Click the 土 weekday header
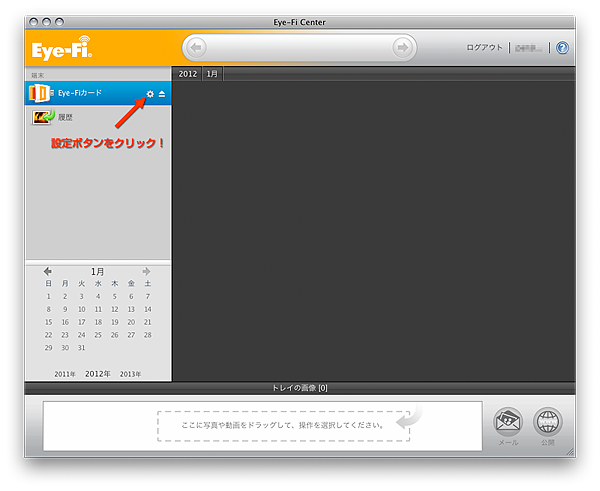This screenshot has width=600, height=491. click(x=148, y=284)
